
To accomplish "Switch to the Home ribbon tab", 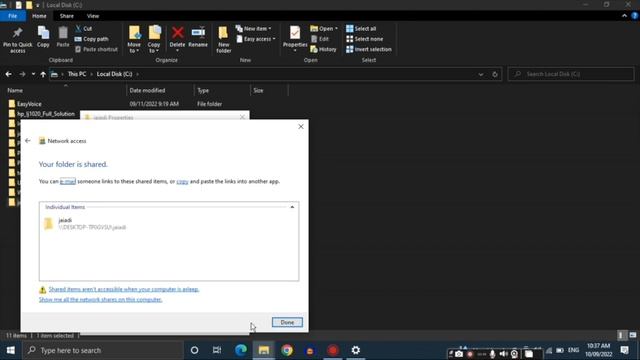I will (x=39, y=16).
